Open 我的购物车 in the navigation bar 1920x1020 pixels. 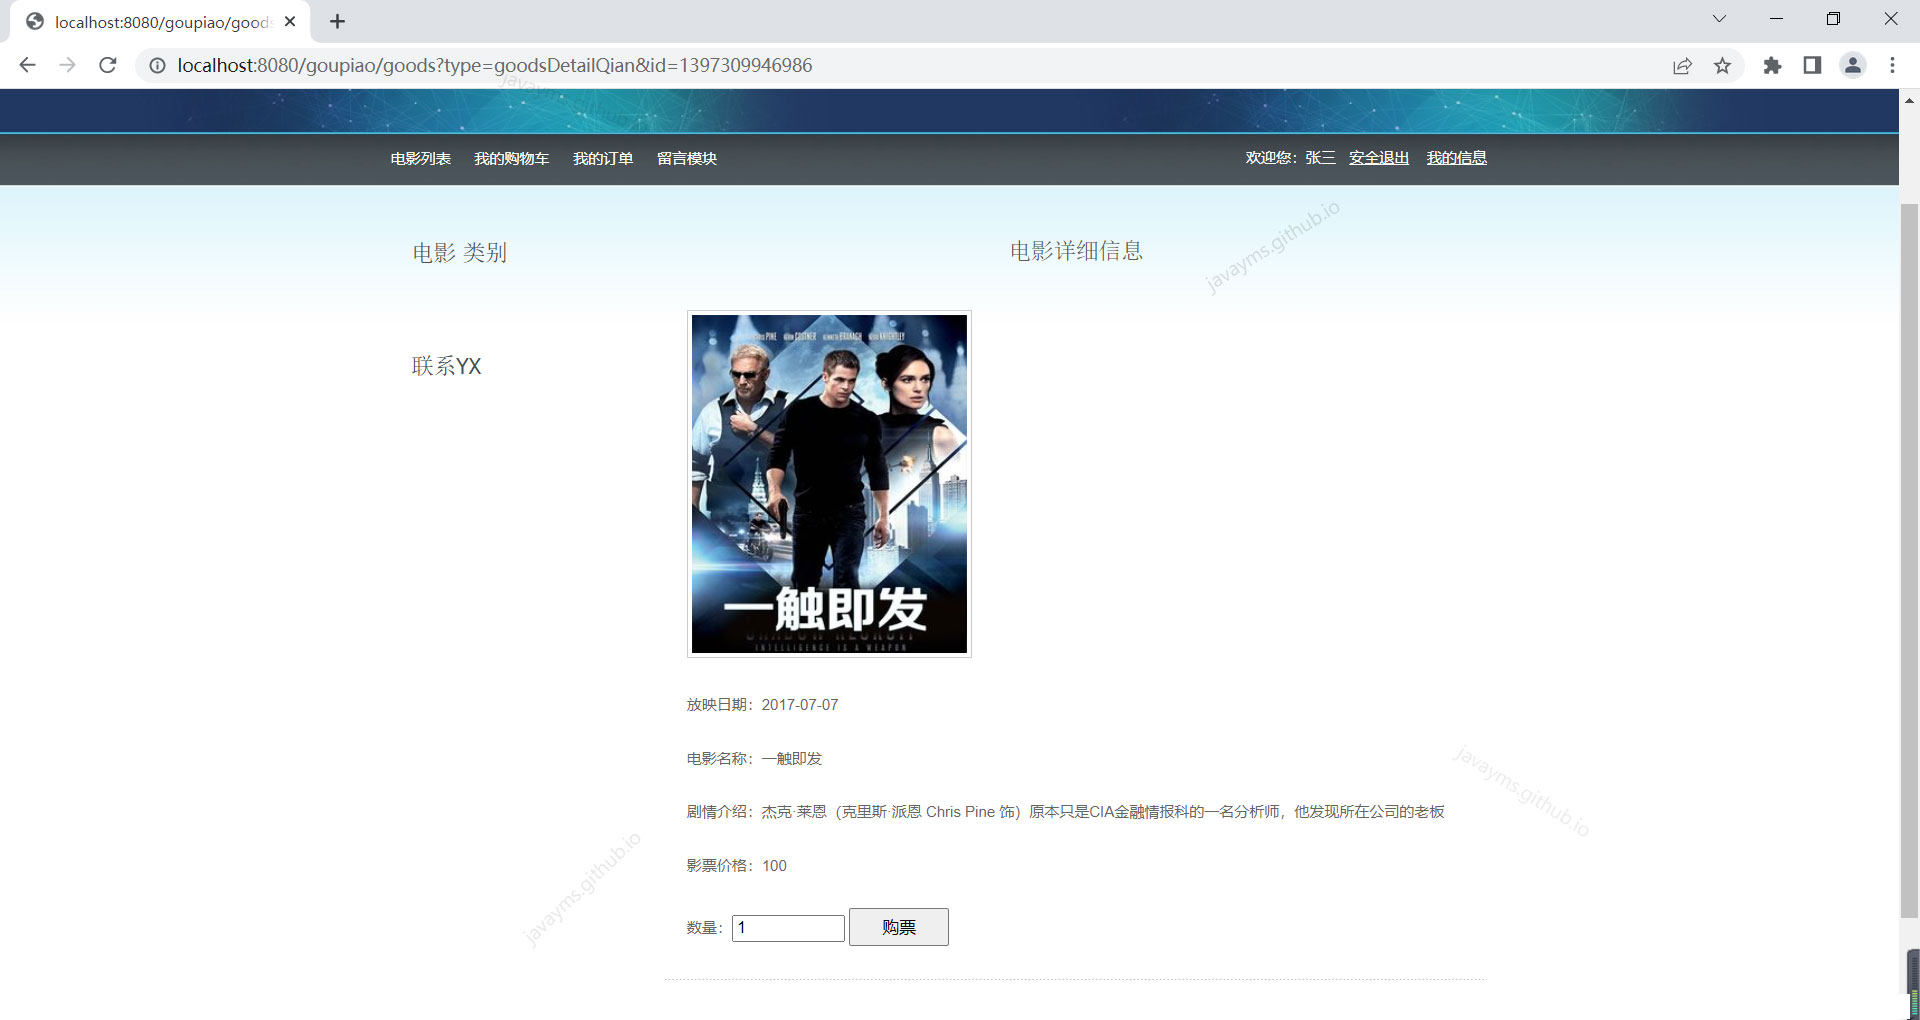[x=511, y=158]
